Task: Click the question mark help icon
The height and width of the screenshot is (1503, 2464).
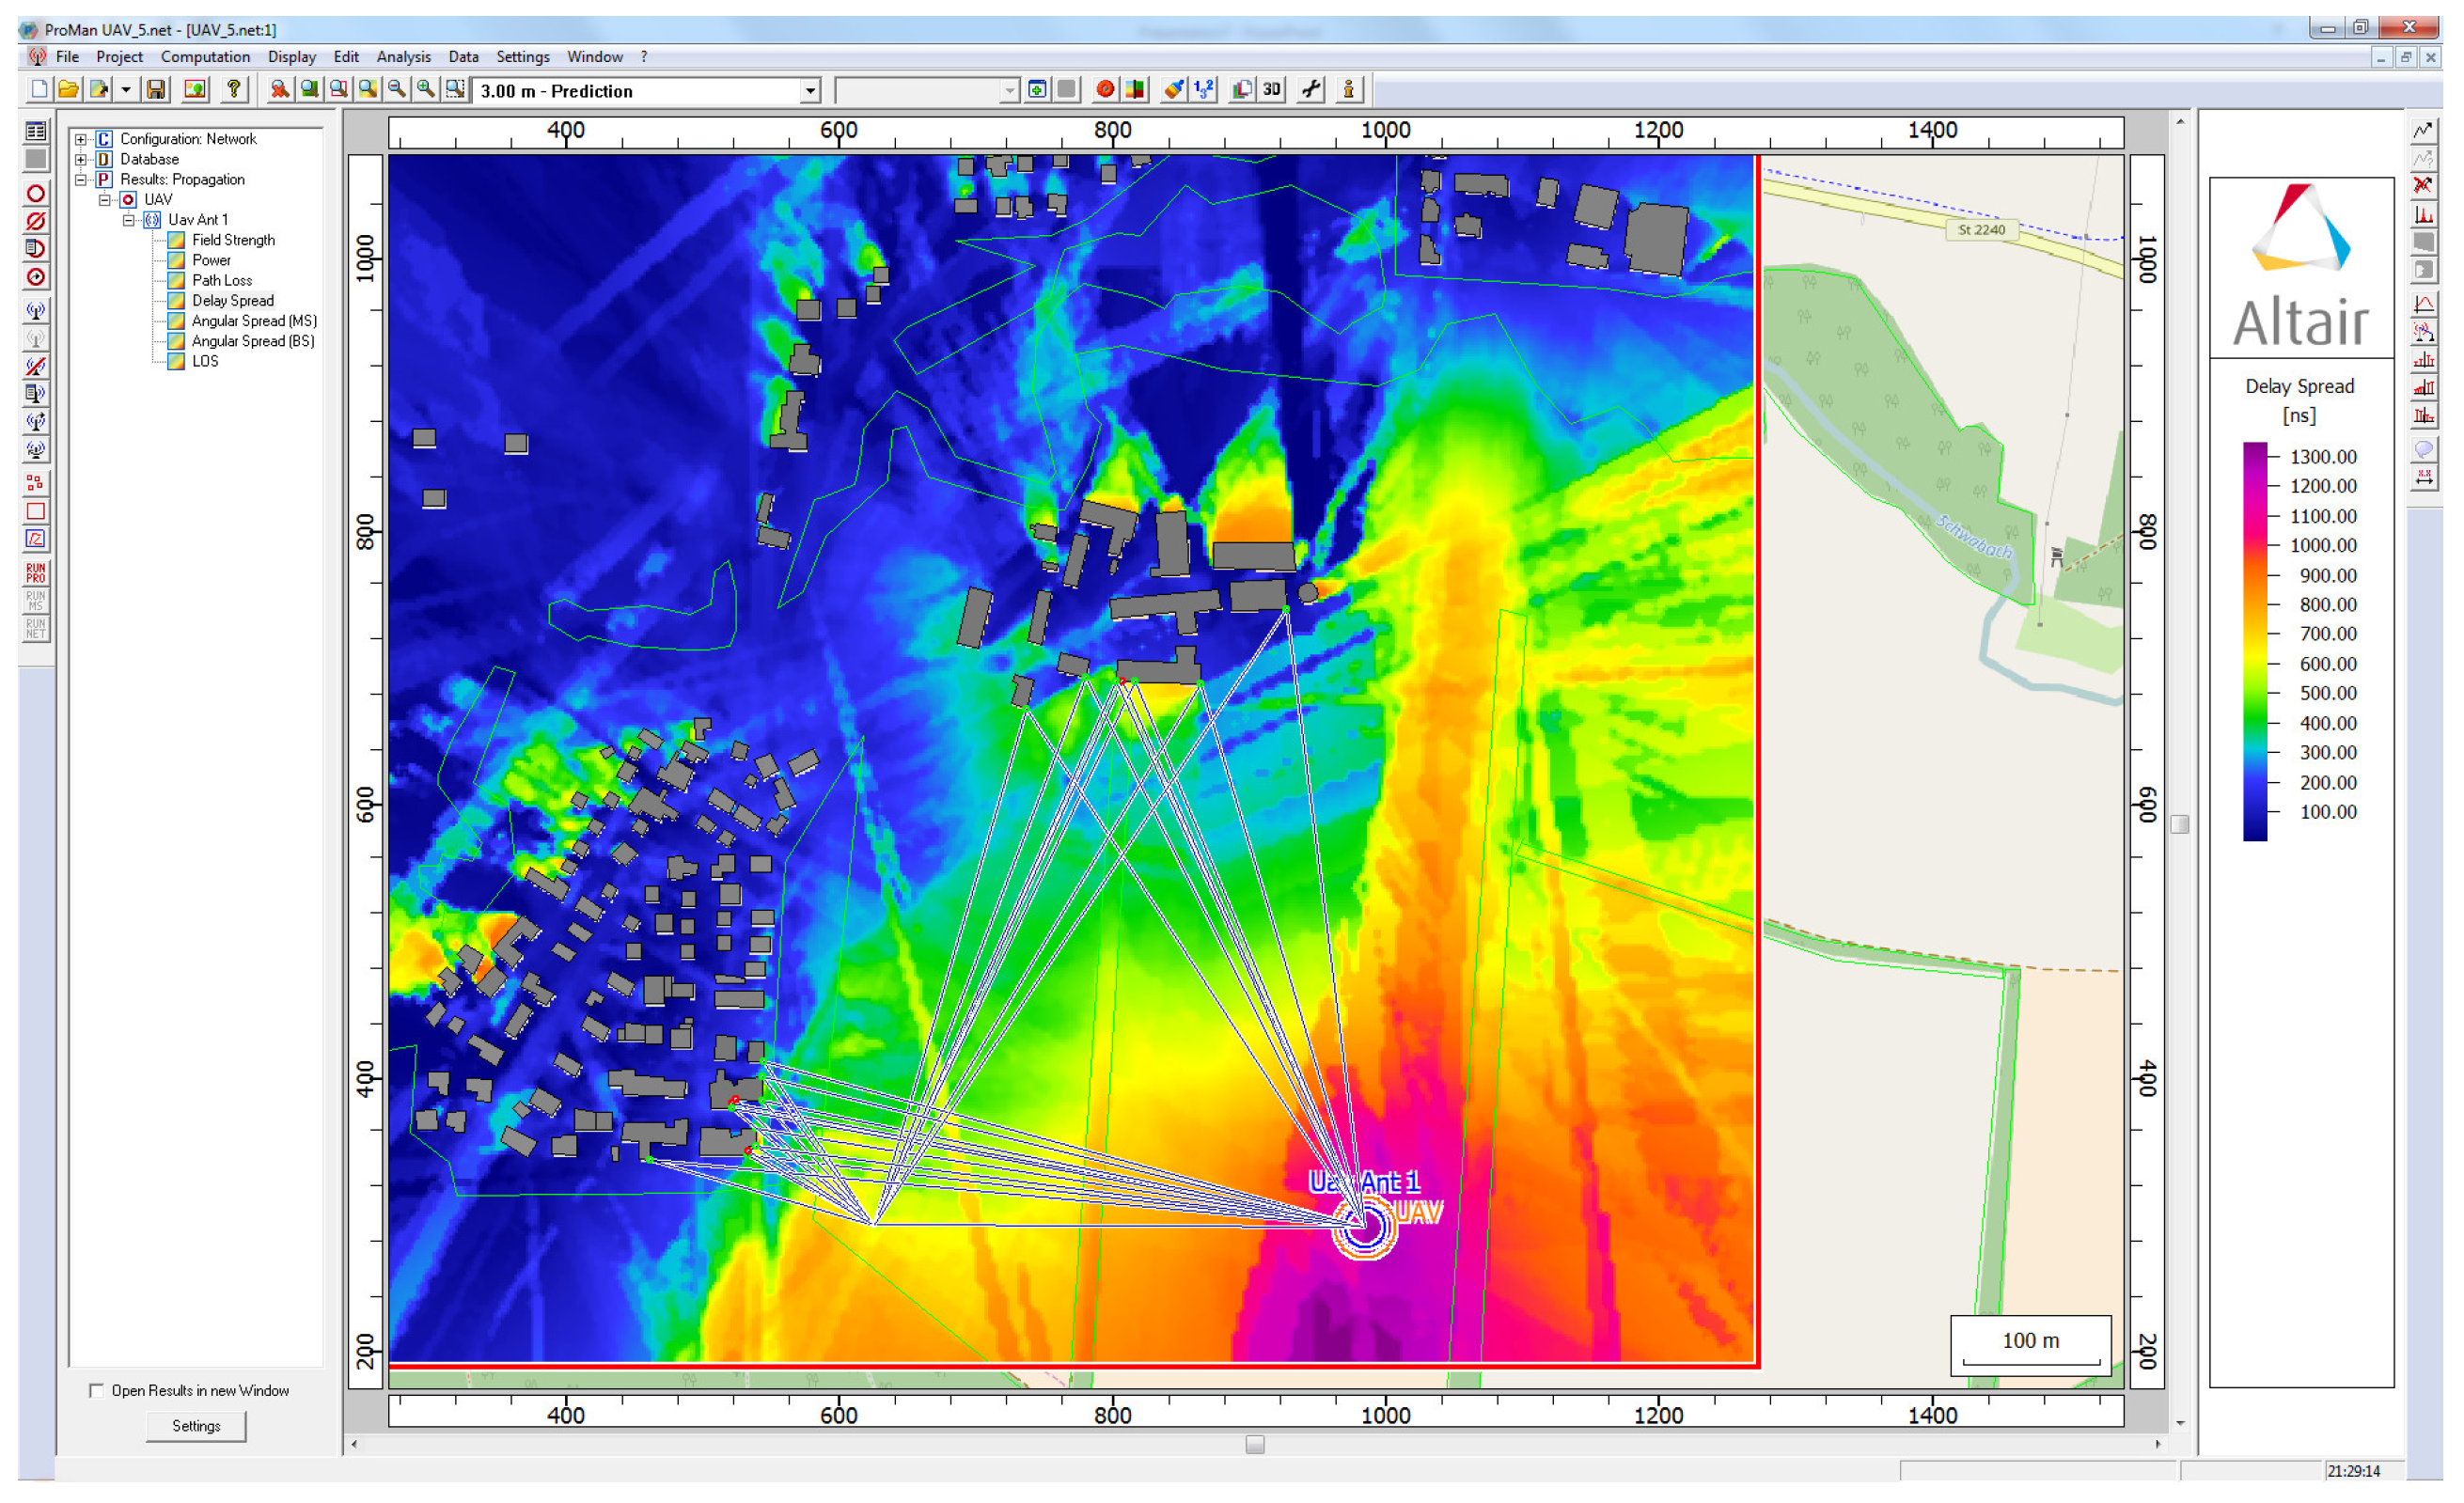Action: tap(233, 90)
